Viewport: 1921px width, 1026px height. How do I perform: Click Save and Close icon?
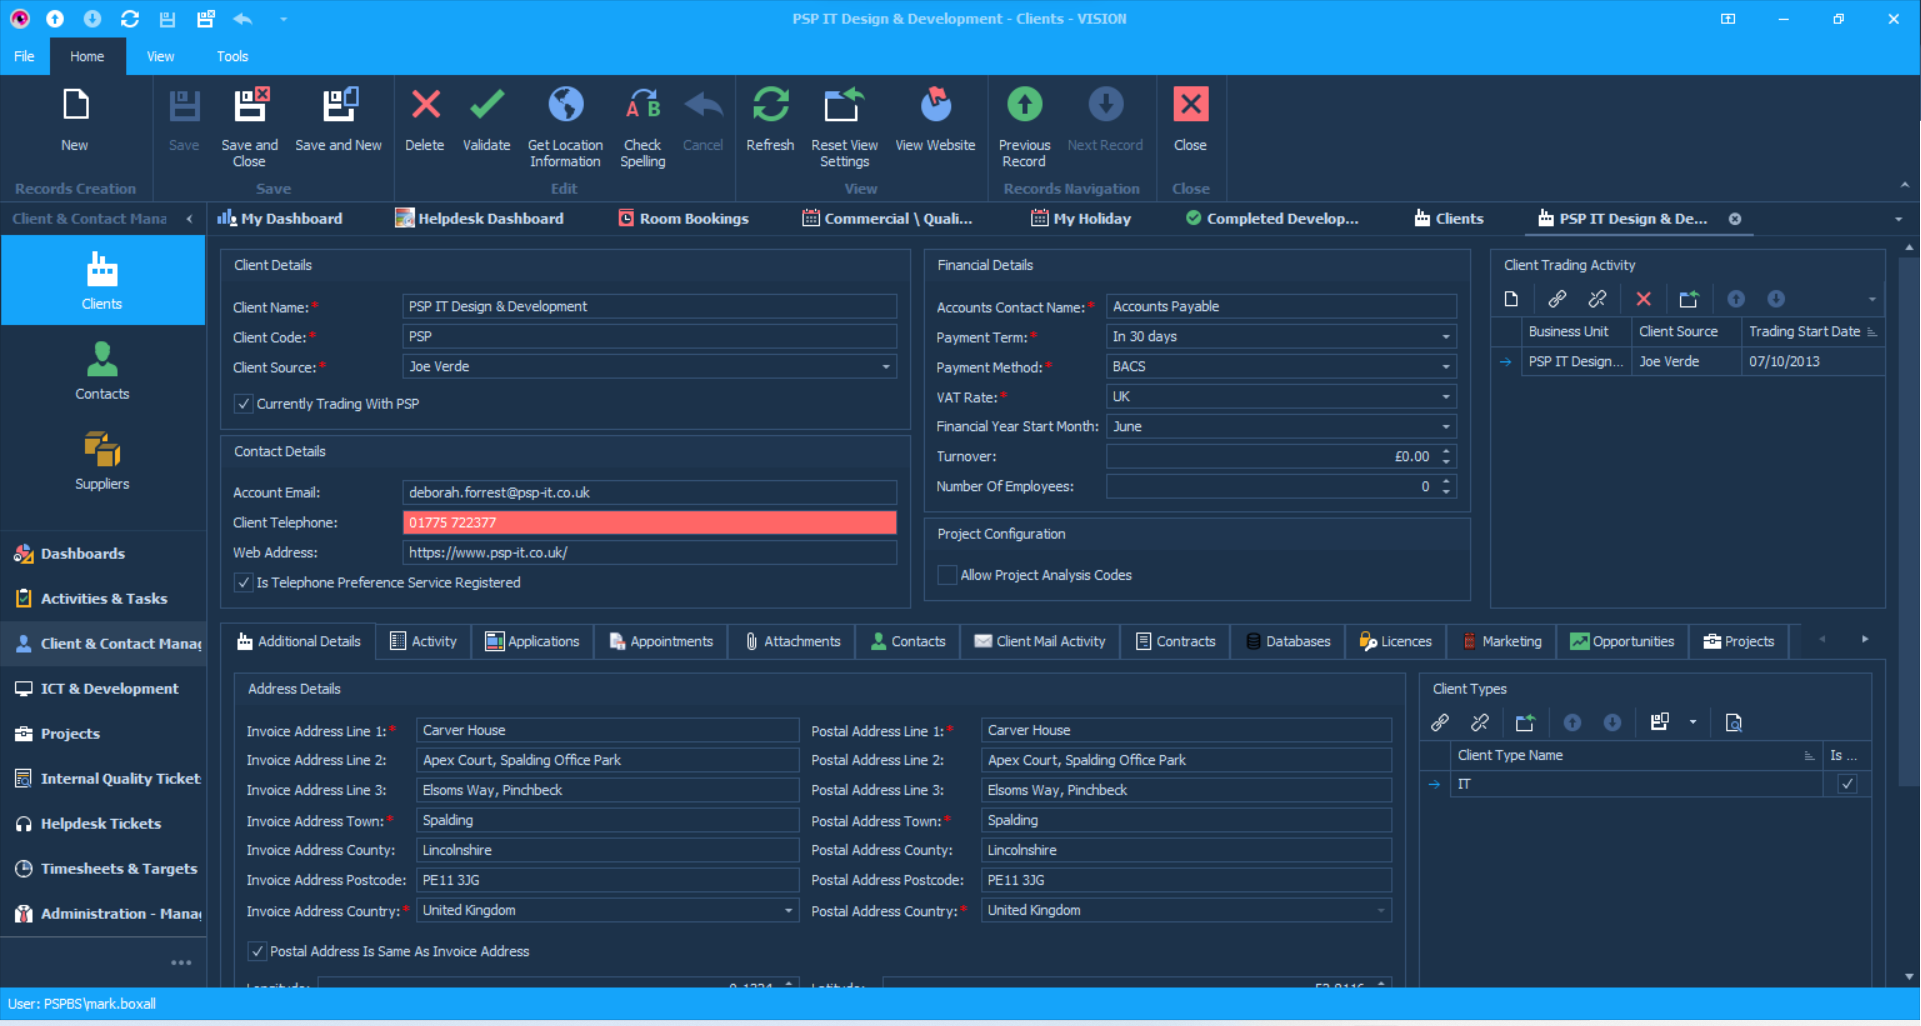point(250,105)
